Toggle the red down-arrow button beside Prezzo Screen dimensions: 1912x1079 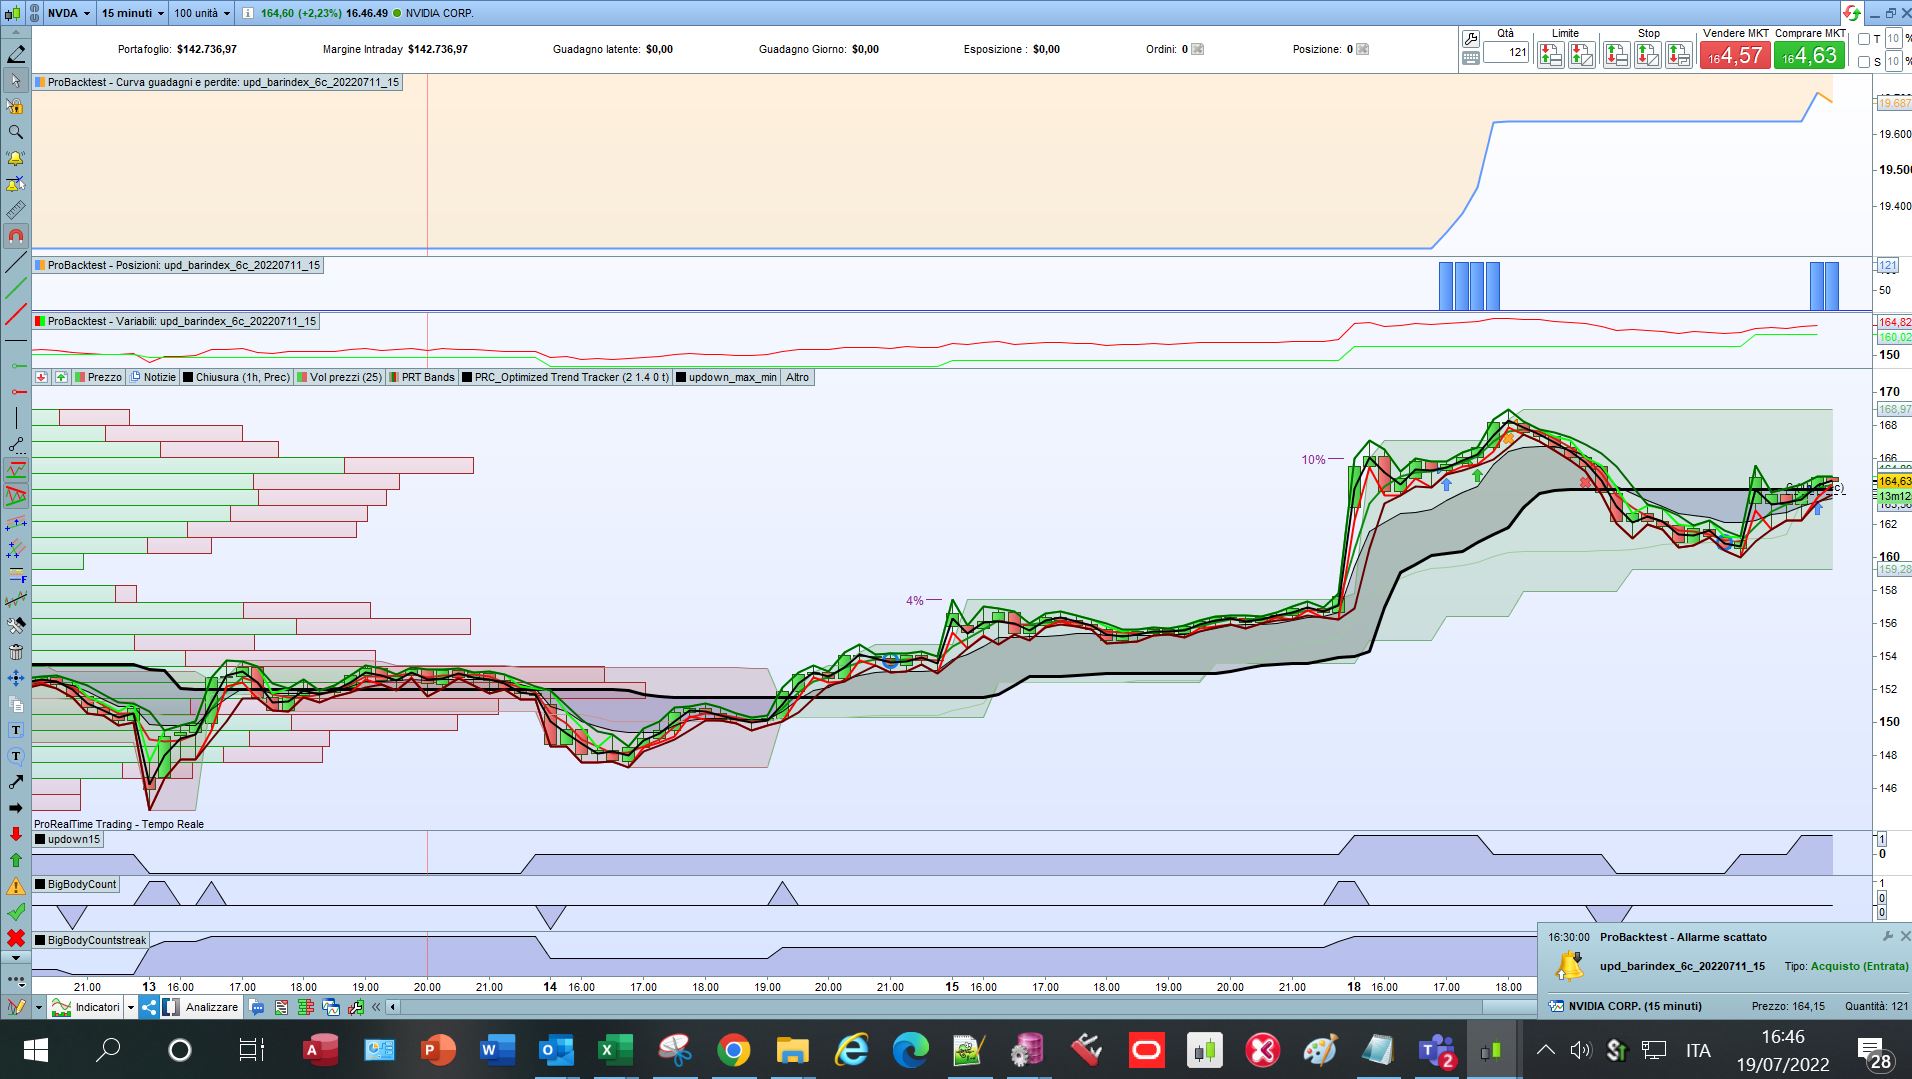tap(41, 377)
